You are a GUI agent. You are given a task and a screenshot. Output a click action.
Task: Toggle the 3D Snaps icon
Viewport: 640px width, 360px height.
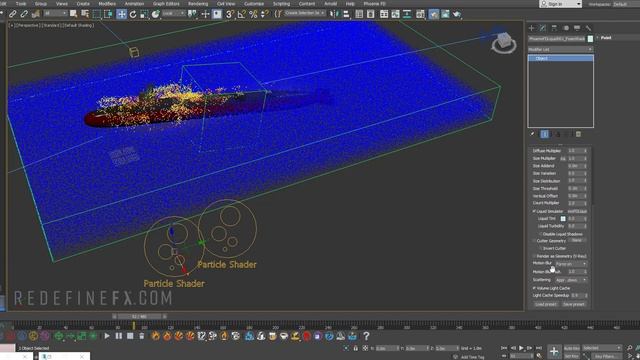[230, 14]
